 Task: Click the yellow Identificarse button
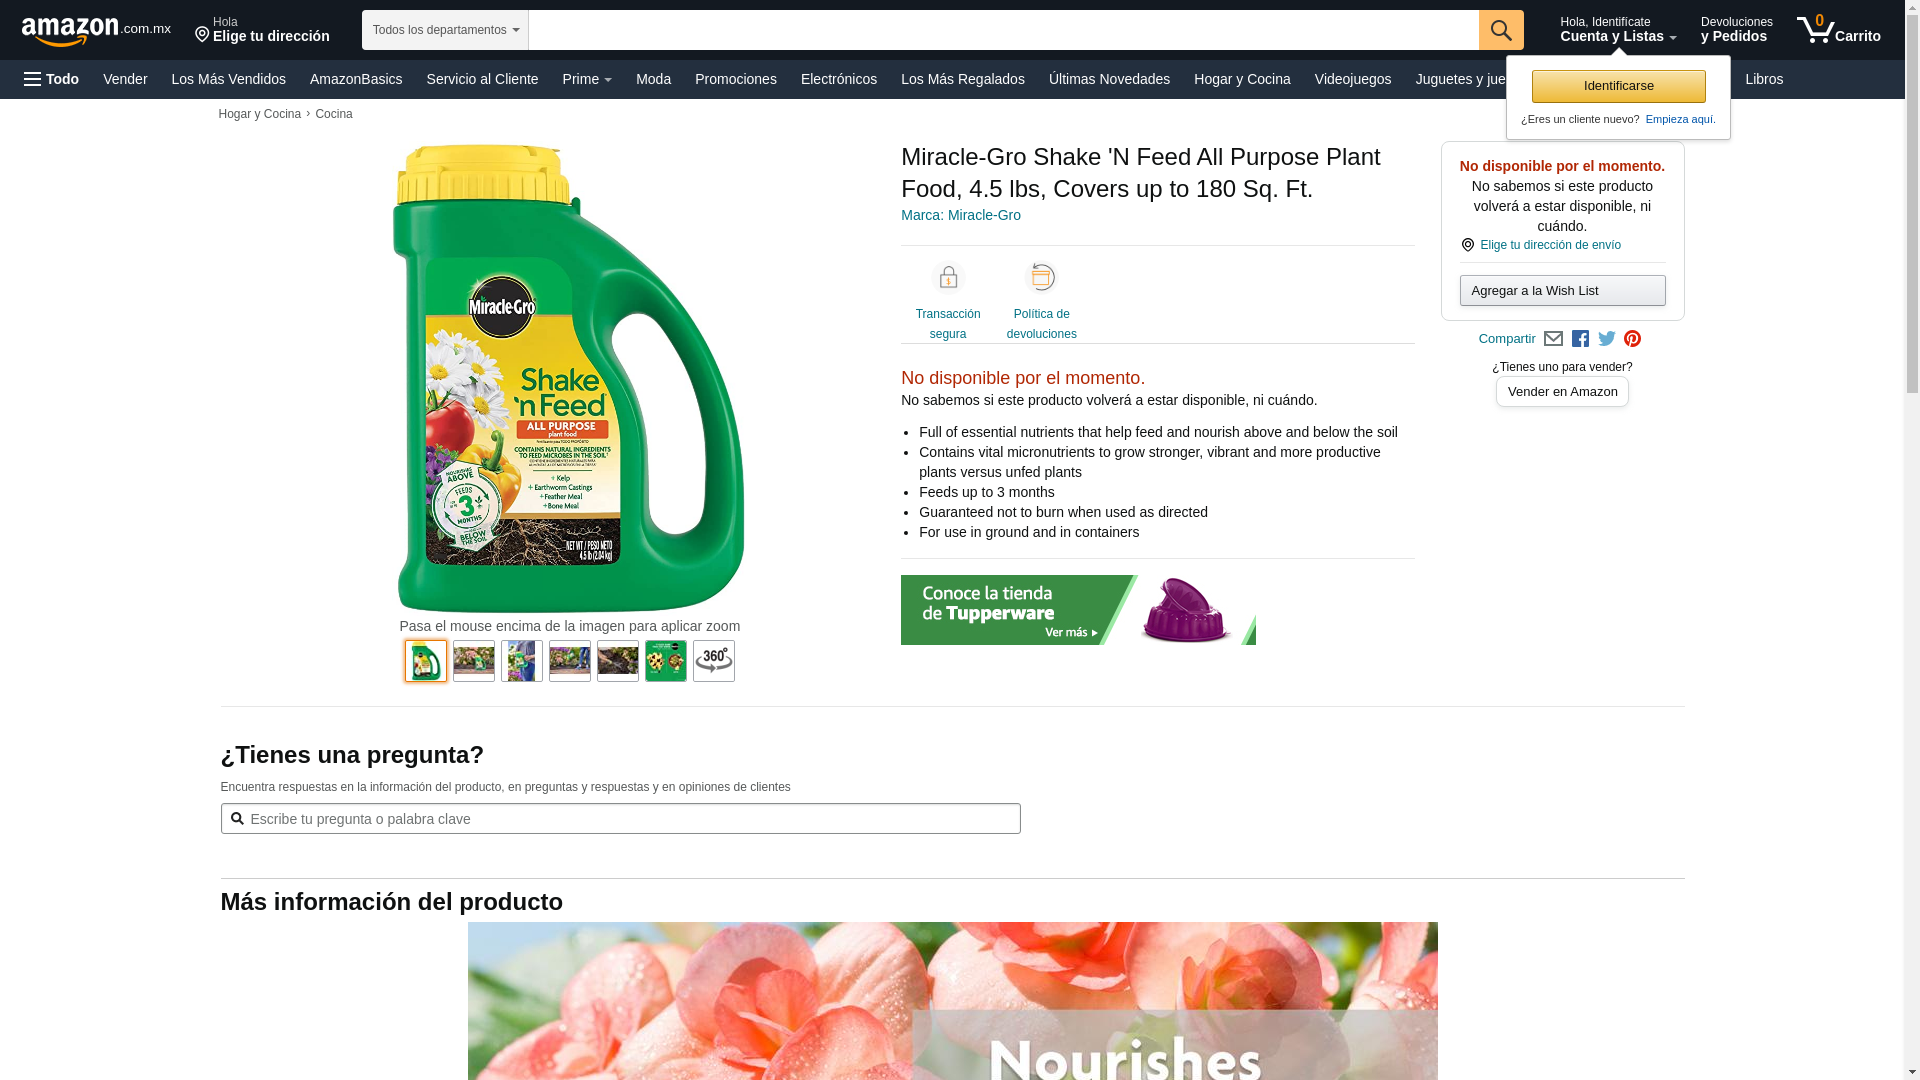(1619, 86)
